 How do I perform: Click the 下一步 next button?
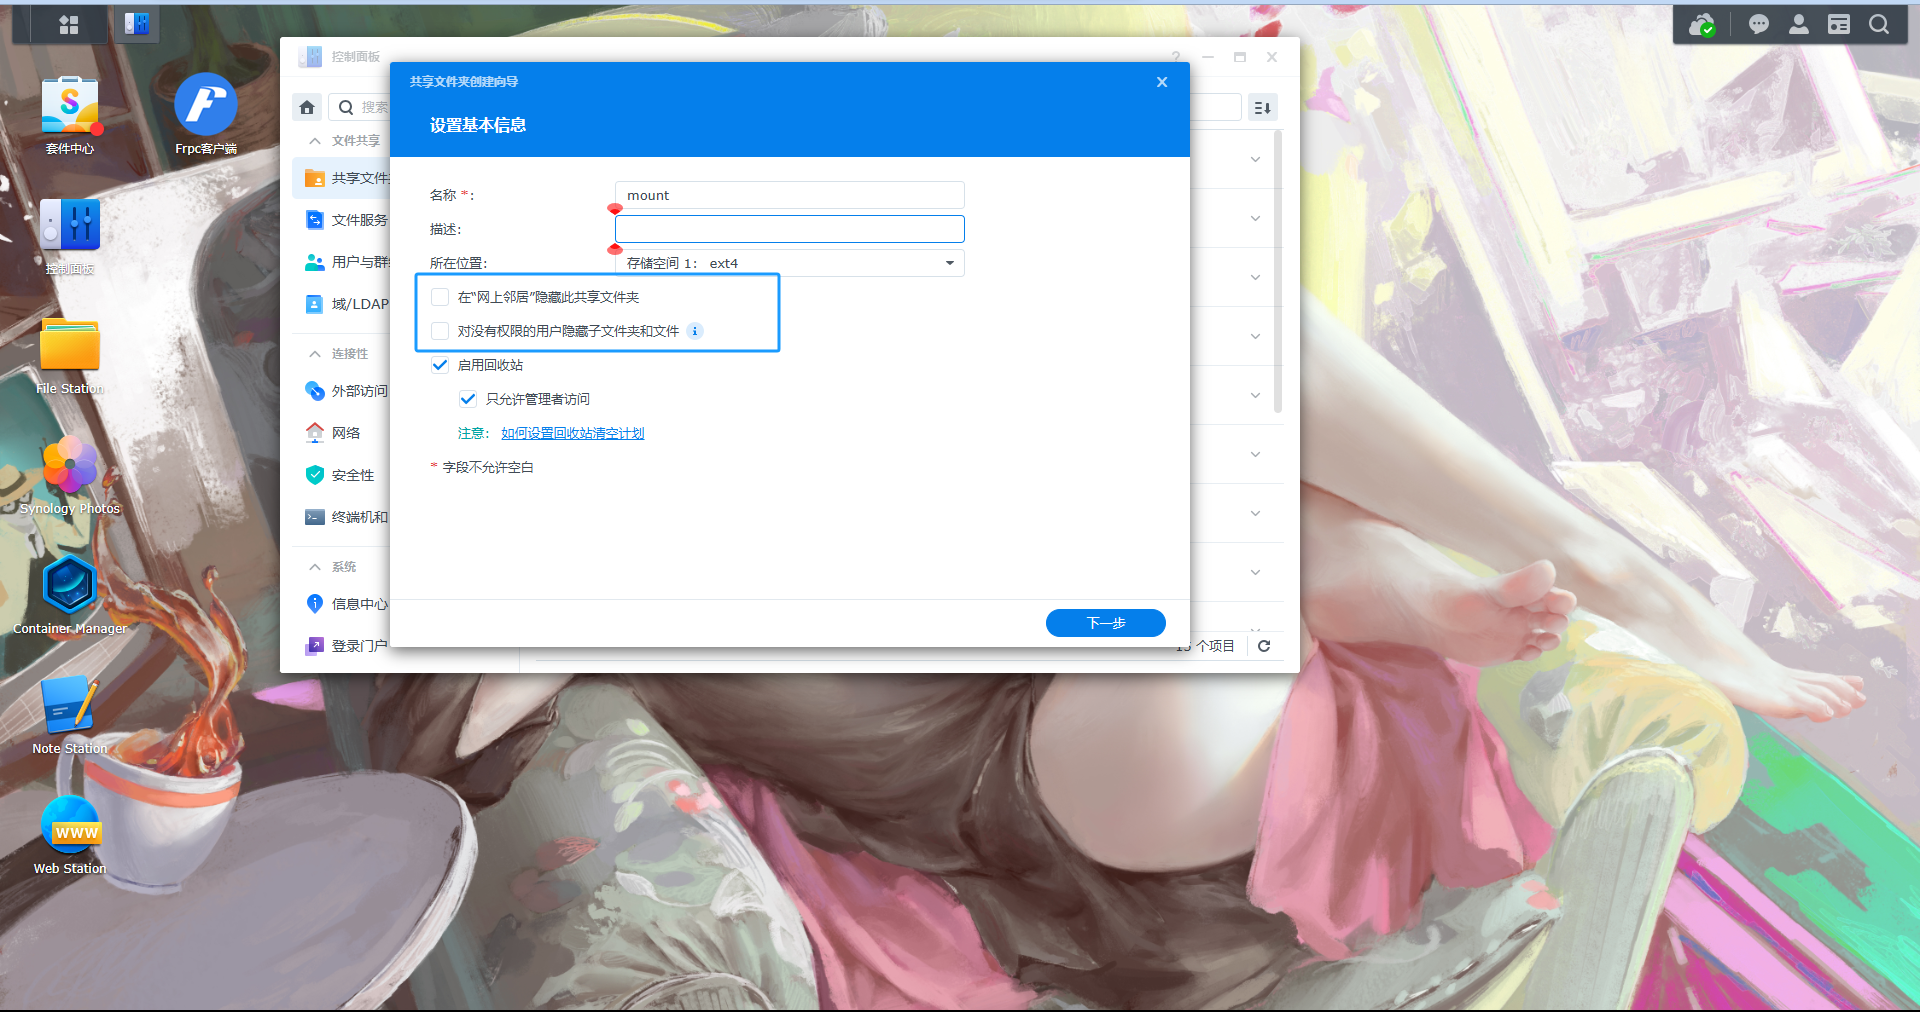(x=1105, y=623)
